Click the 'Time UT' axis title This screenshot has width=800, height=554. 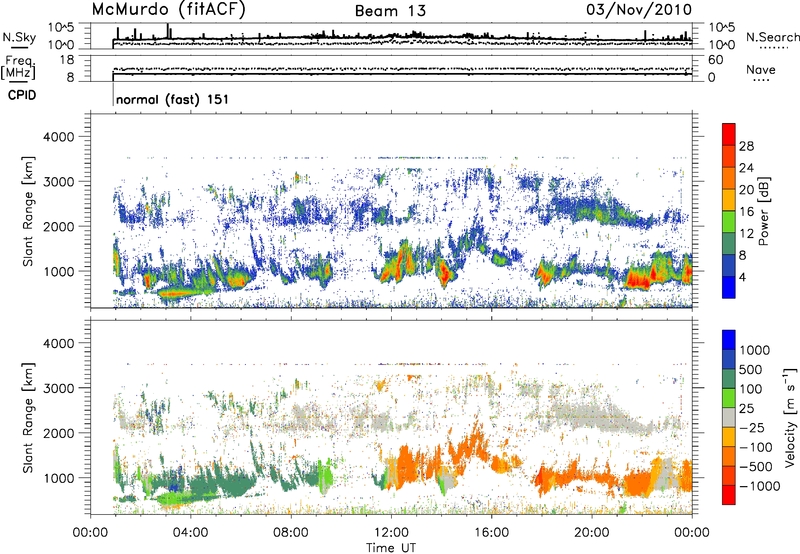click(391, 548)
